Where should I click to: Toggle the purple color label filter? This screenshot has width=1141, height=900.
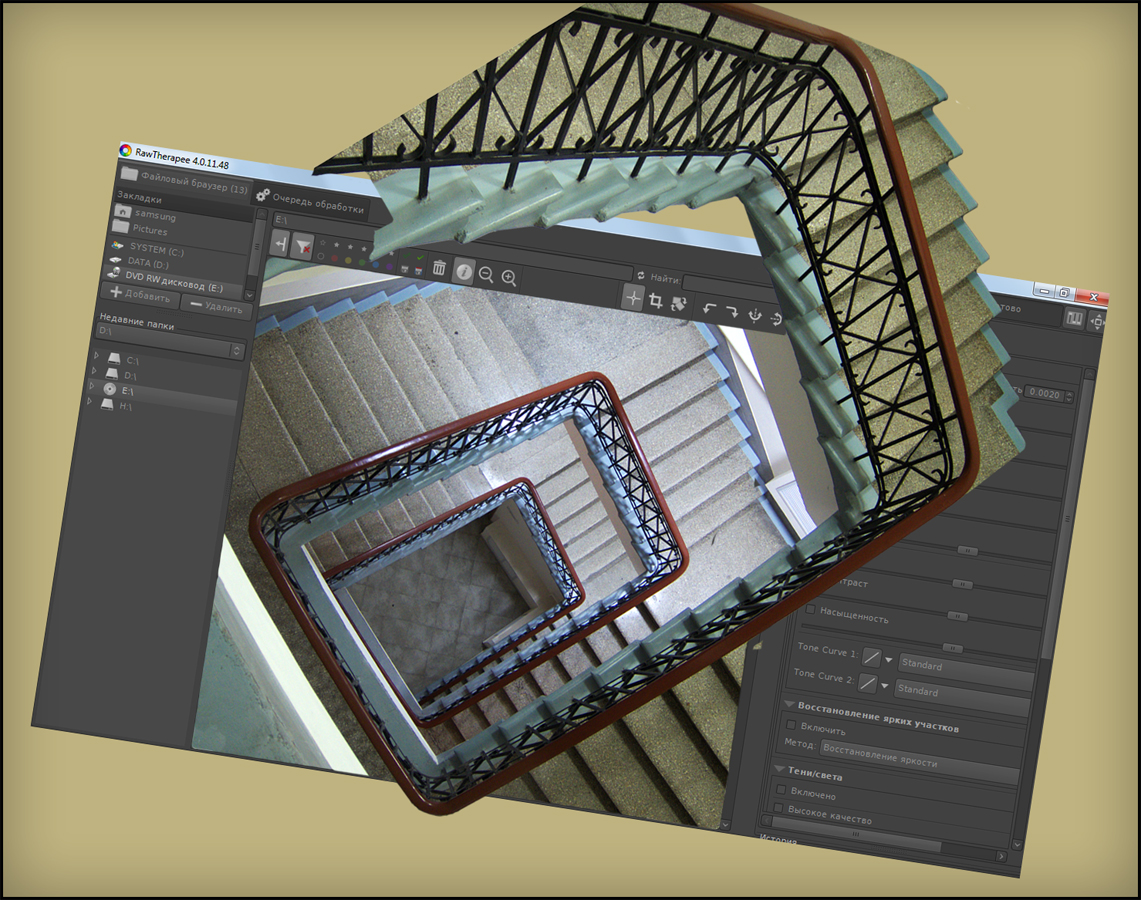[x=389, y=266]
